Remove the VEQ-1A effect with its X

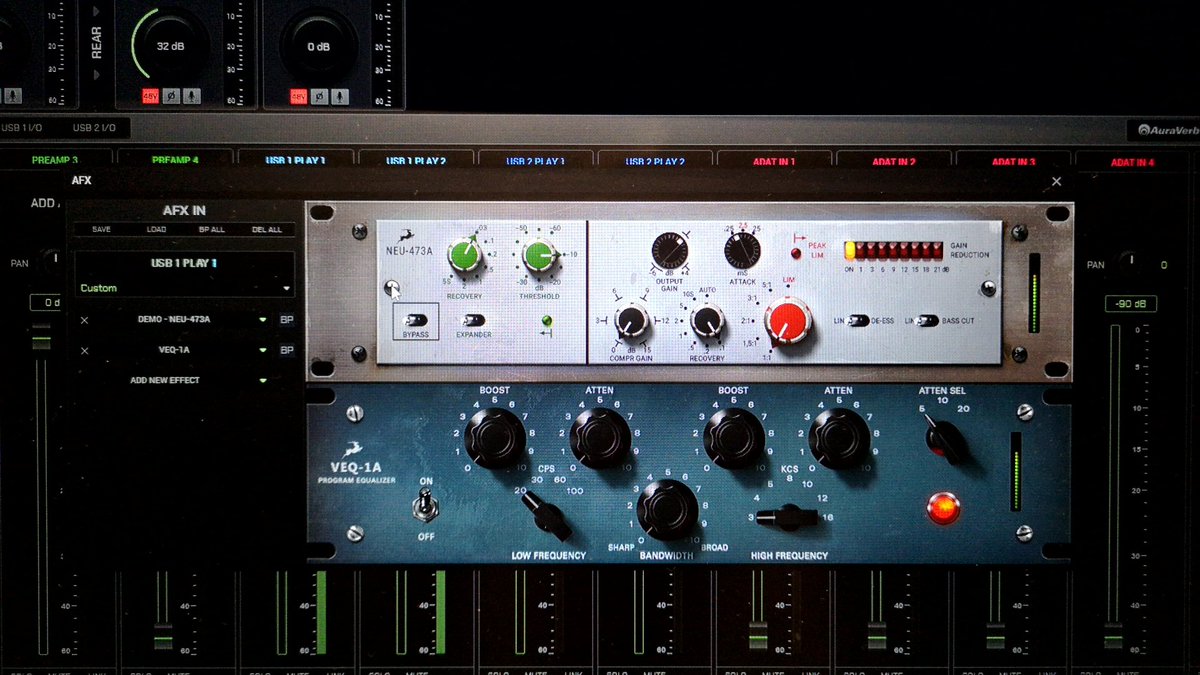(84, 350)
